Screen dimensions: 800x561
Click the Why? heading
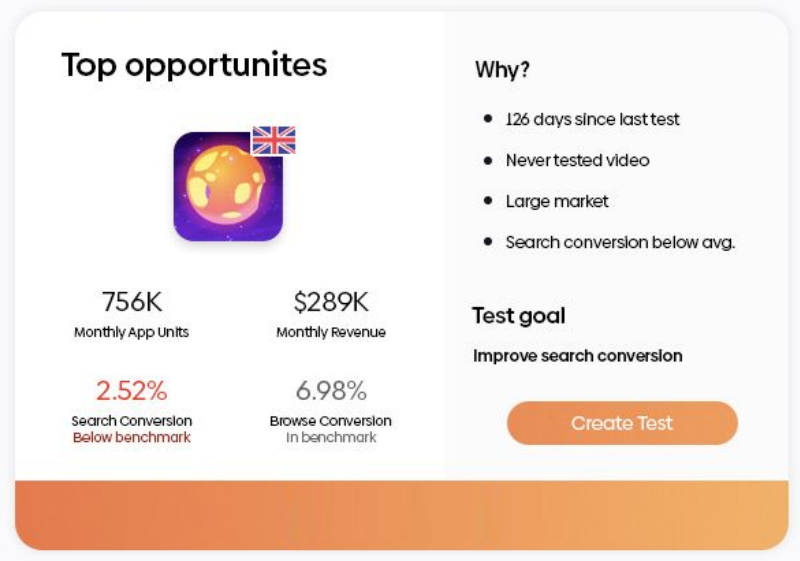pos(502,71)
